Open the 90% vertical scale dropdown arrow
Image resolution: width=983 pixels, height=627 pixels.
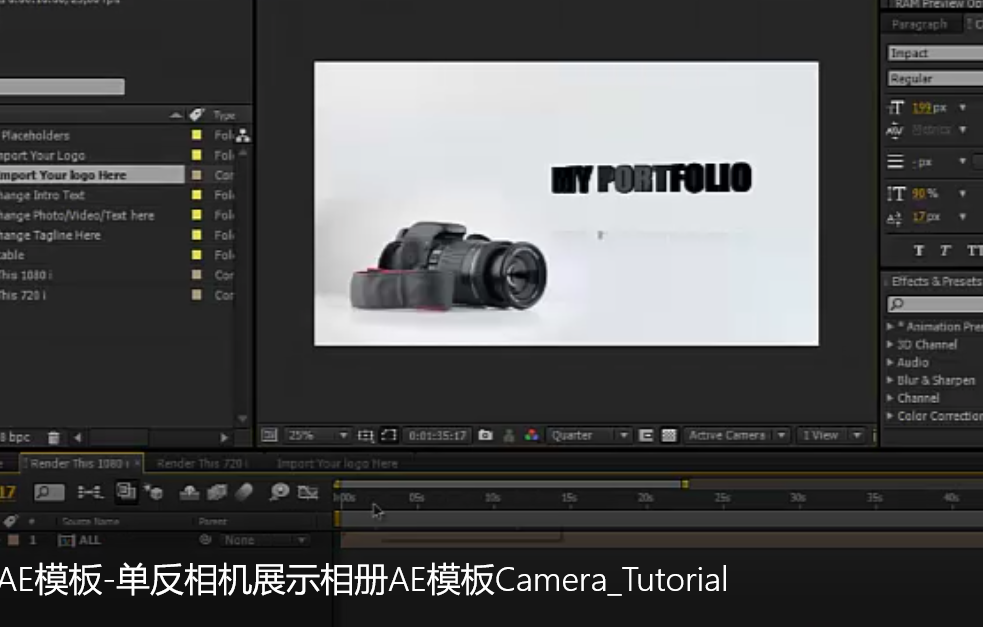(x=962, y=194)
